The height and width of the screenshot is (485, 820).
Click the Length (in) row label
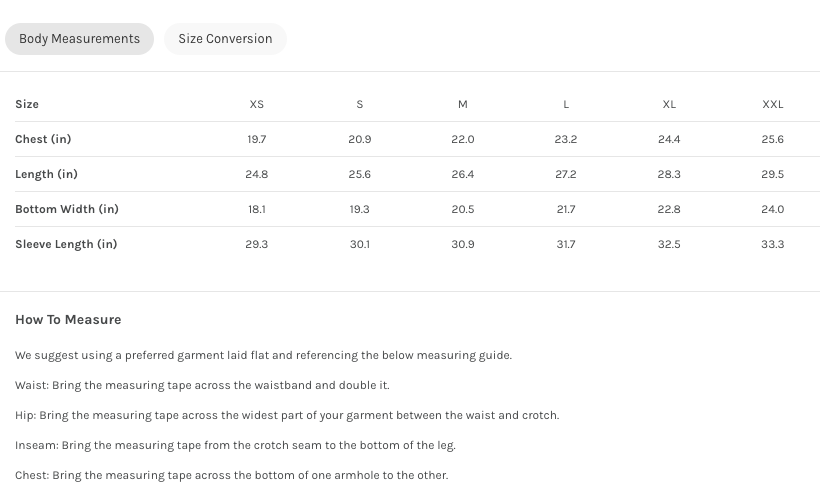[x=46, y=174]
